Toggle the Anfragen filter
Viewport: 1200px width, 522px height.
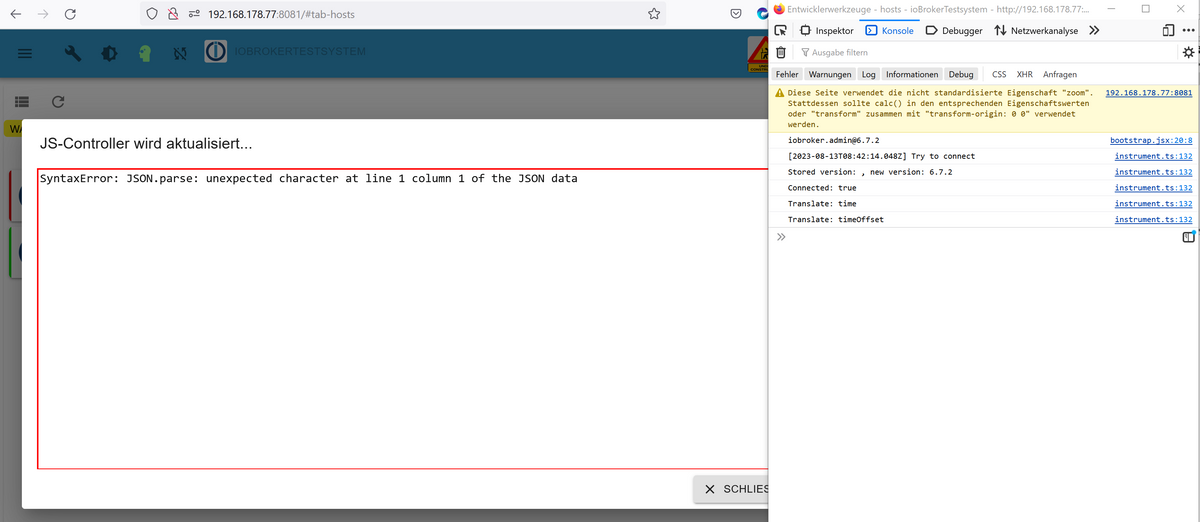(1060, 74)
